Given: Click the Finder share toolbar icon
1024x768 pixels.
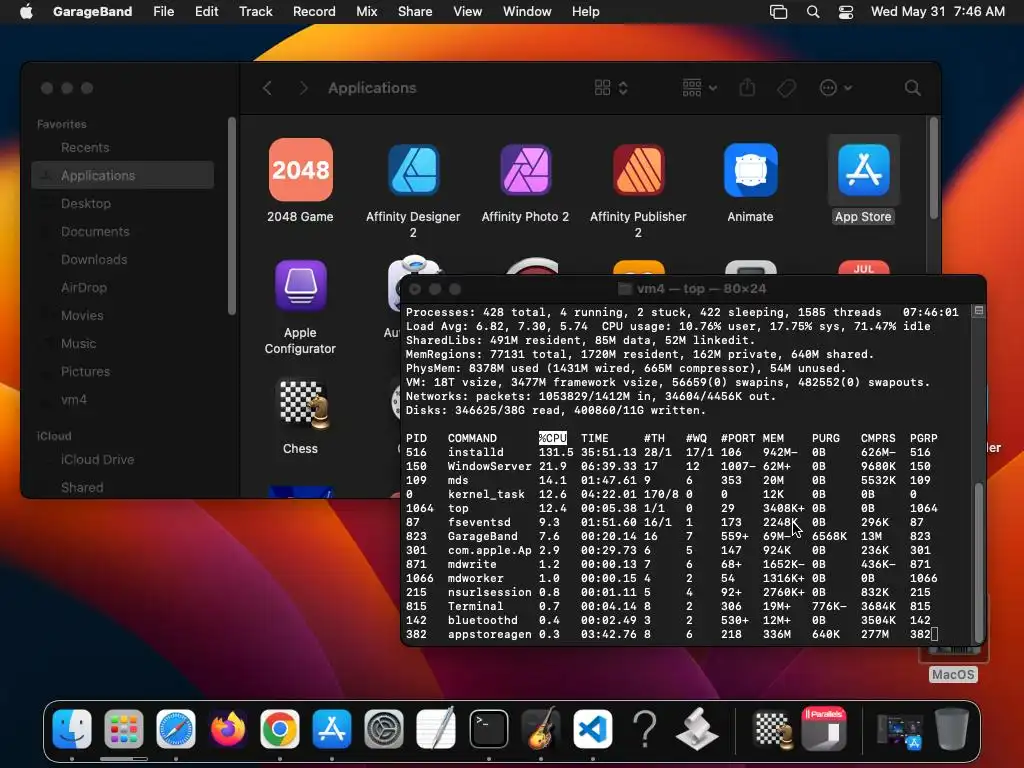Looking at the screenshot, I should click(747, 88).
